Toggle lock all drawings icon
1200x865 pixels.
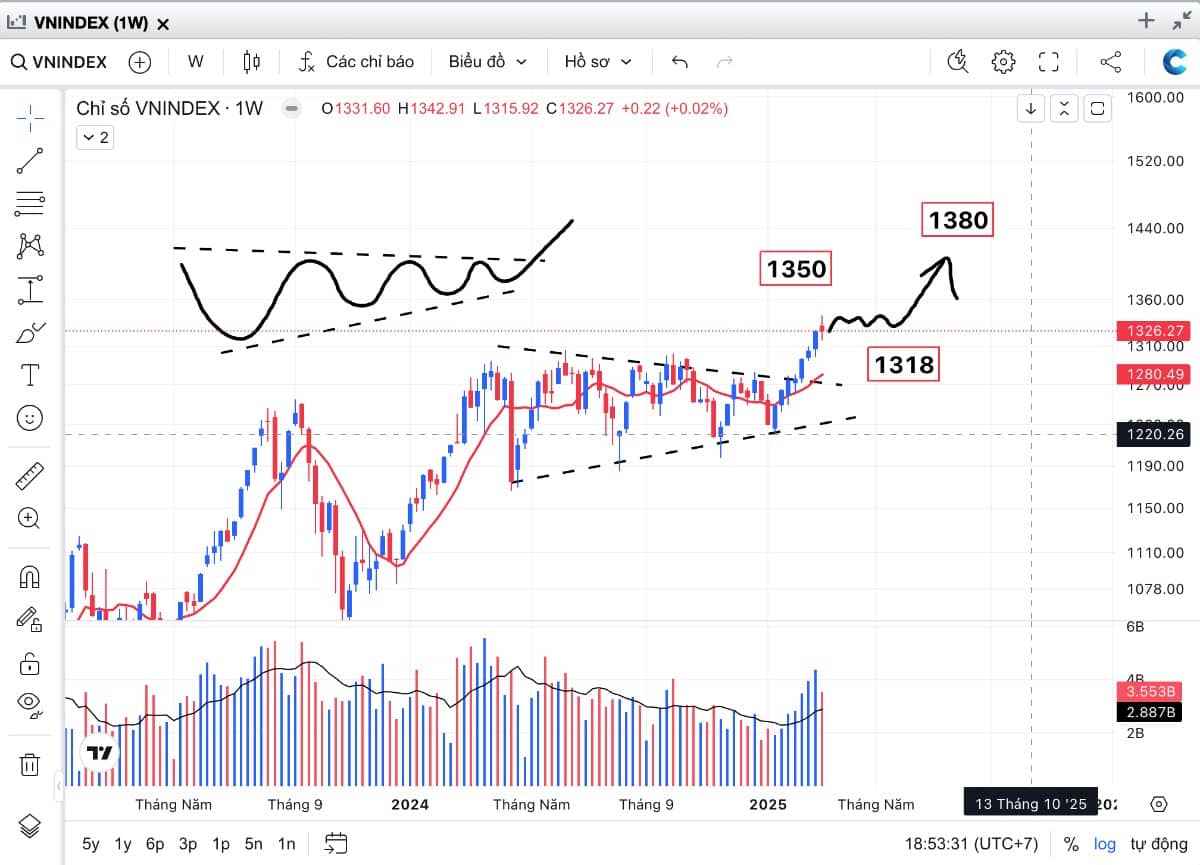point(30,662)
